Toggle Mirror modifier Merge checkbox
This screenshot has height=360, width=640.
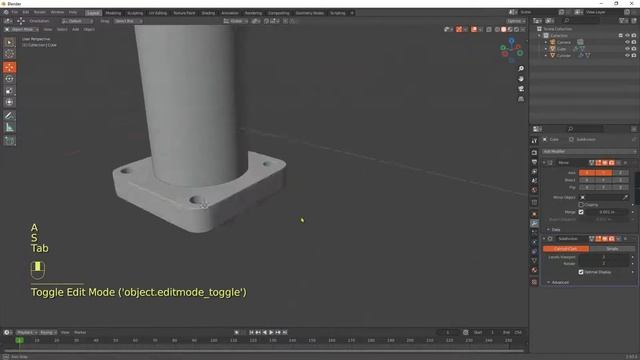tap(581, 212)
